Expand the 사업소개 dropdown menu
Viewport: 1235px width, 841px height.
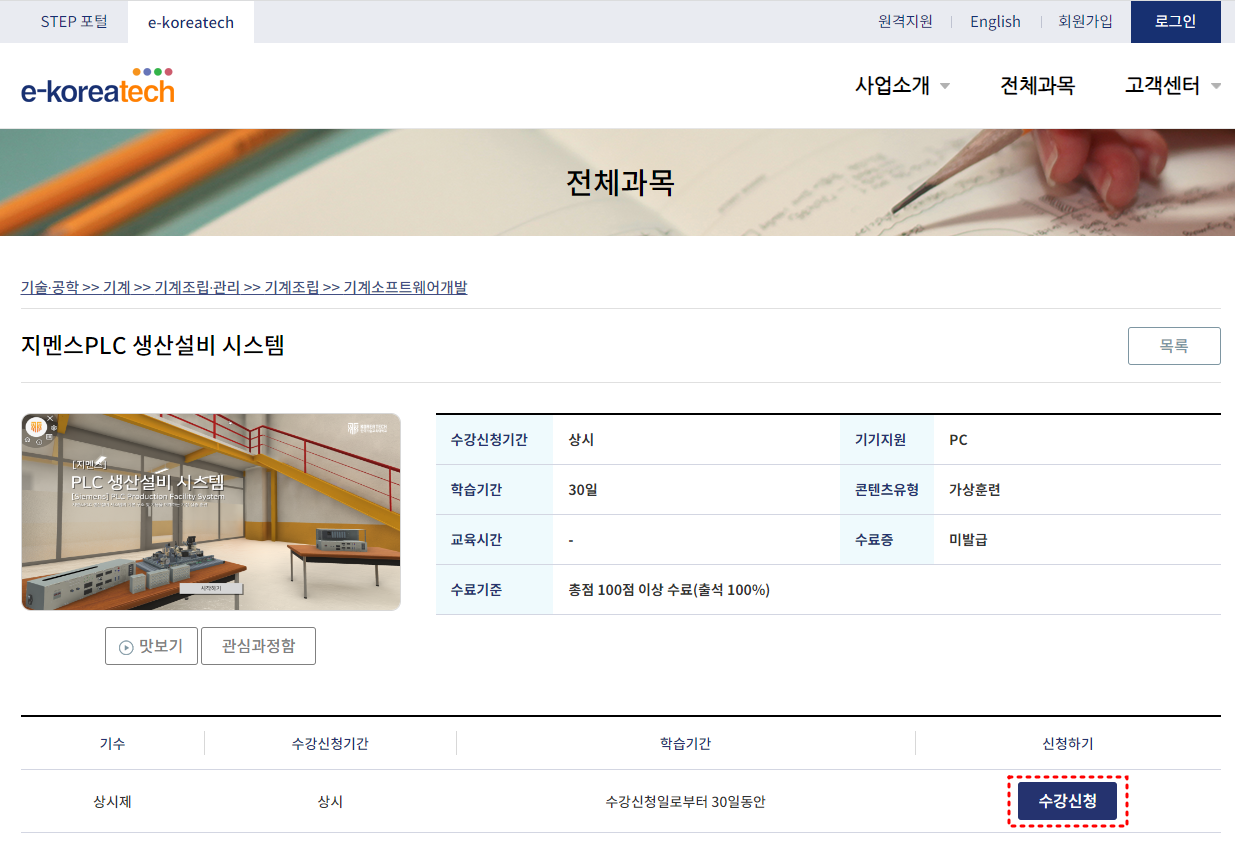[x=902, y=86]
